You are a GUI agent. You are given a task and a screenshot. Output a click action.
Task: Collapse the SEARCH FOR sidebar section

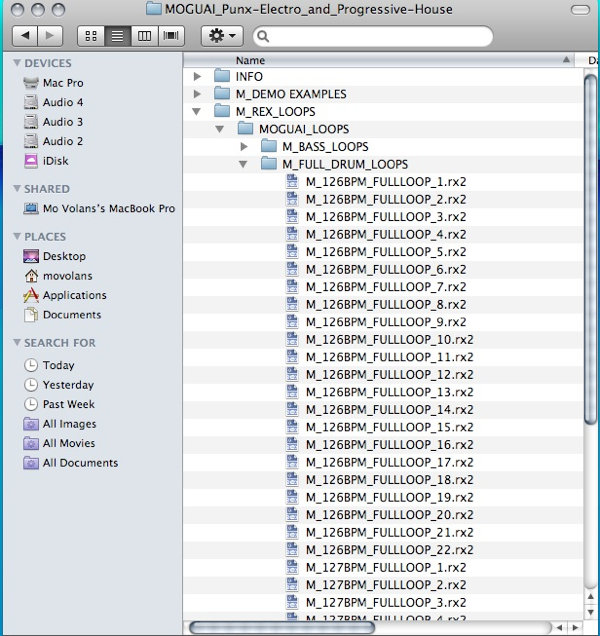tap(17, 342)
